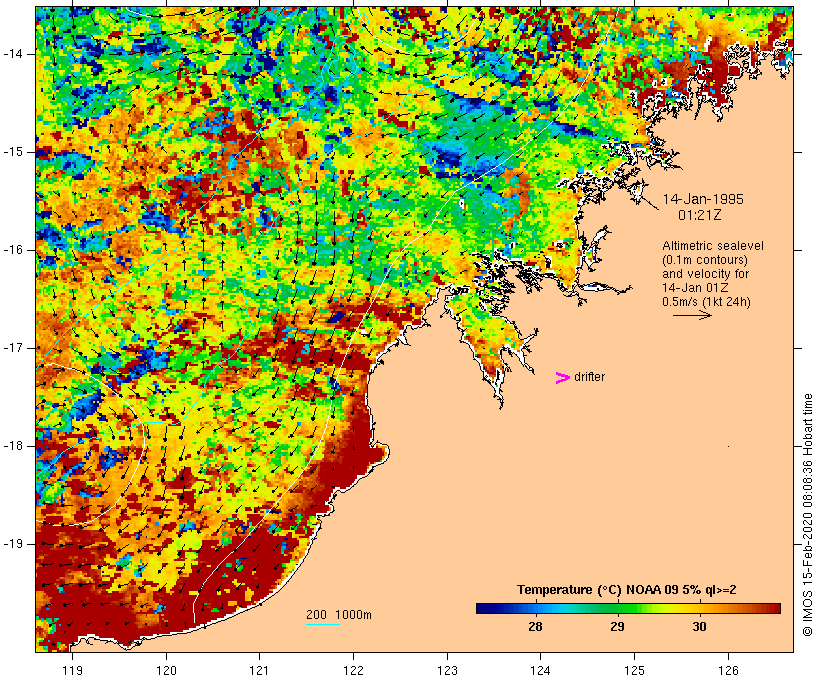Click the 'and velocity for' caption line

705,274
